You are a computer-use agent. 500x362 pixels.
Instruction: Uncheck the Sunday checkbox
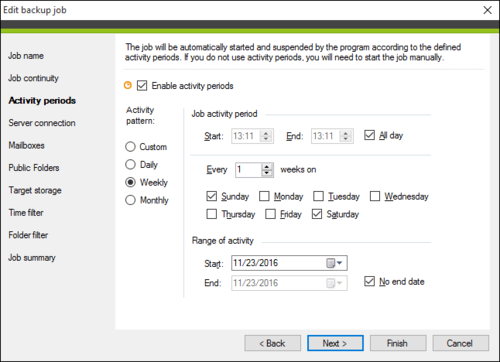(212, 196)
